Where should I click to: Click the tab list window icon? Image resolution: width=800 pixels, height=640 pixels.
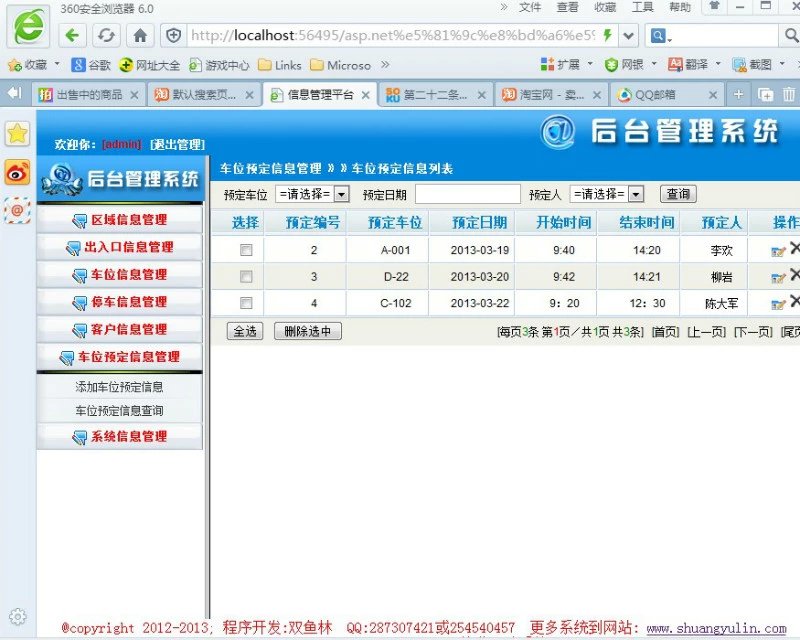pos(765,94)
